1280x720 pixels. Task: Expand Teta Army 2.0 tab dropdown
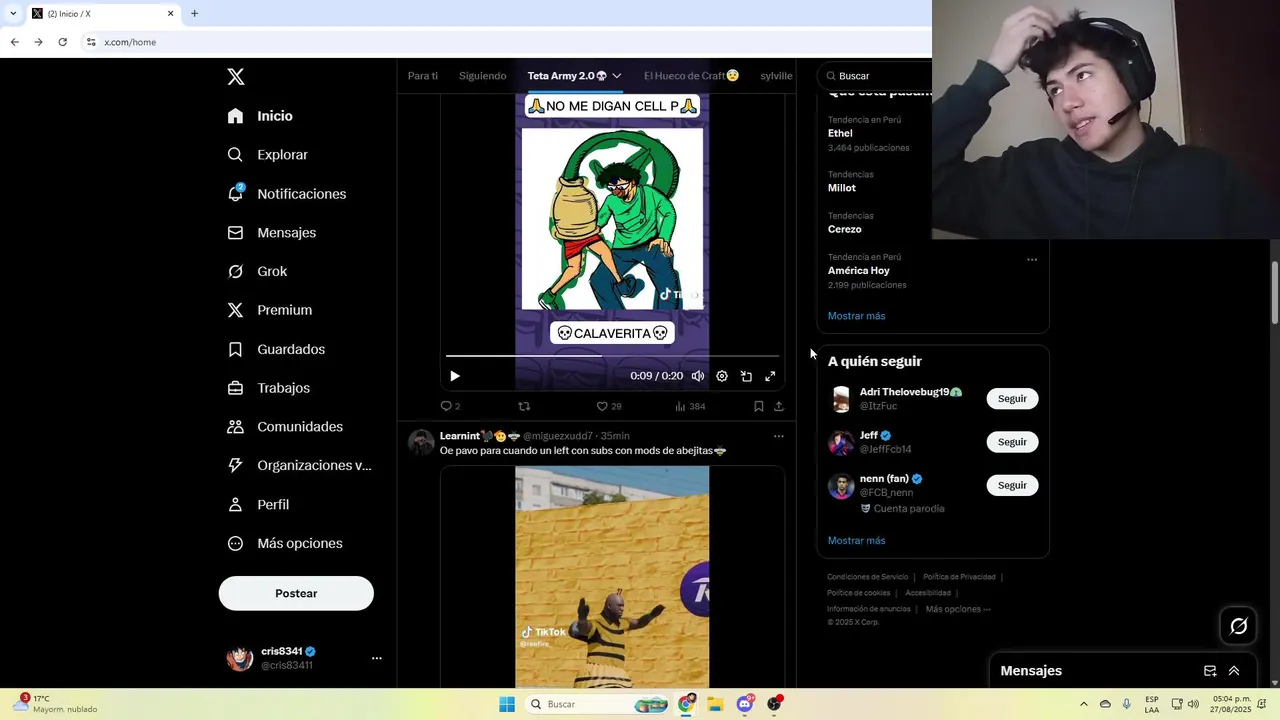pos(616,76)
